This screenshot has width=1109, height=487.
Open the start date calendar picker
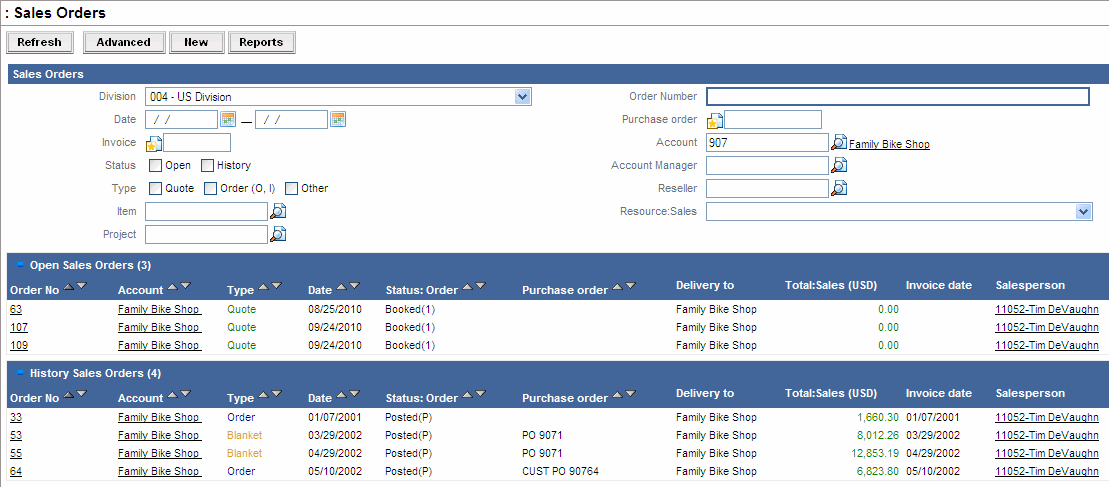pyautogui.click(x=228, y=120)
